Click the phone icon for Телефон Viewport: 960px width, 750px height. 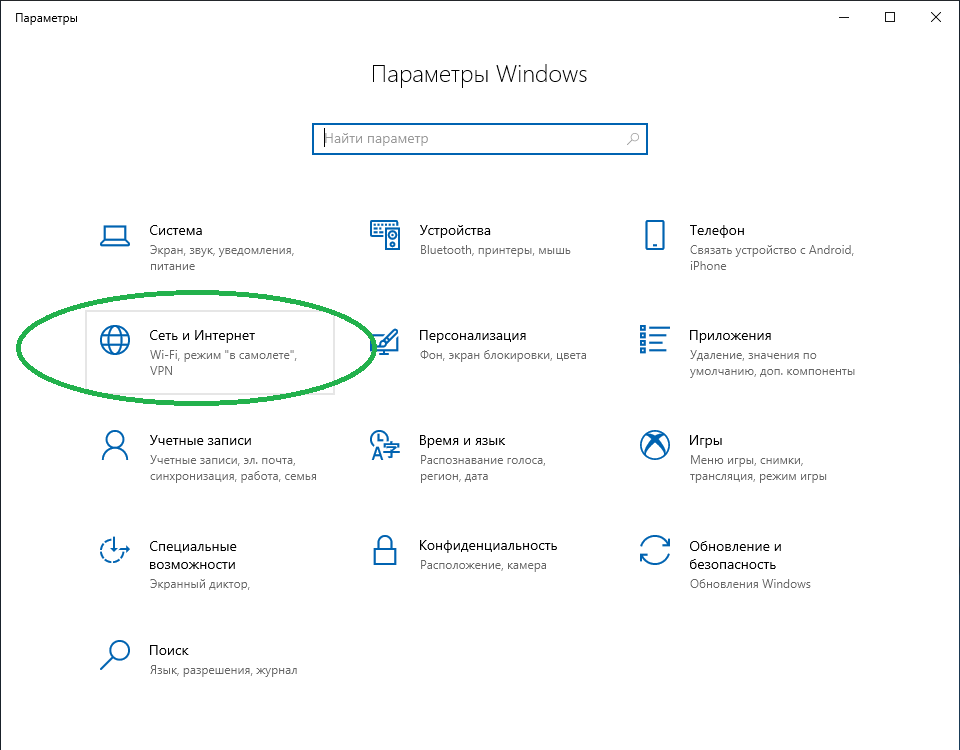pyautogui.click(x=654, y=235)
